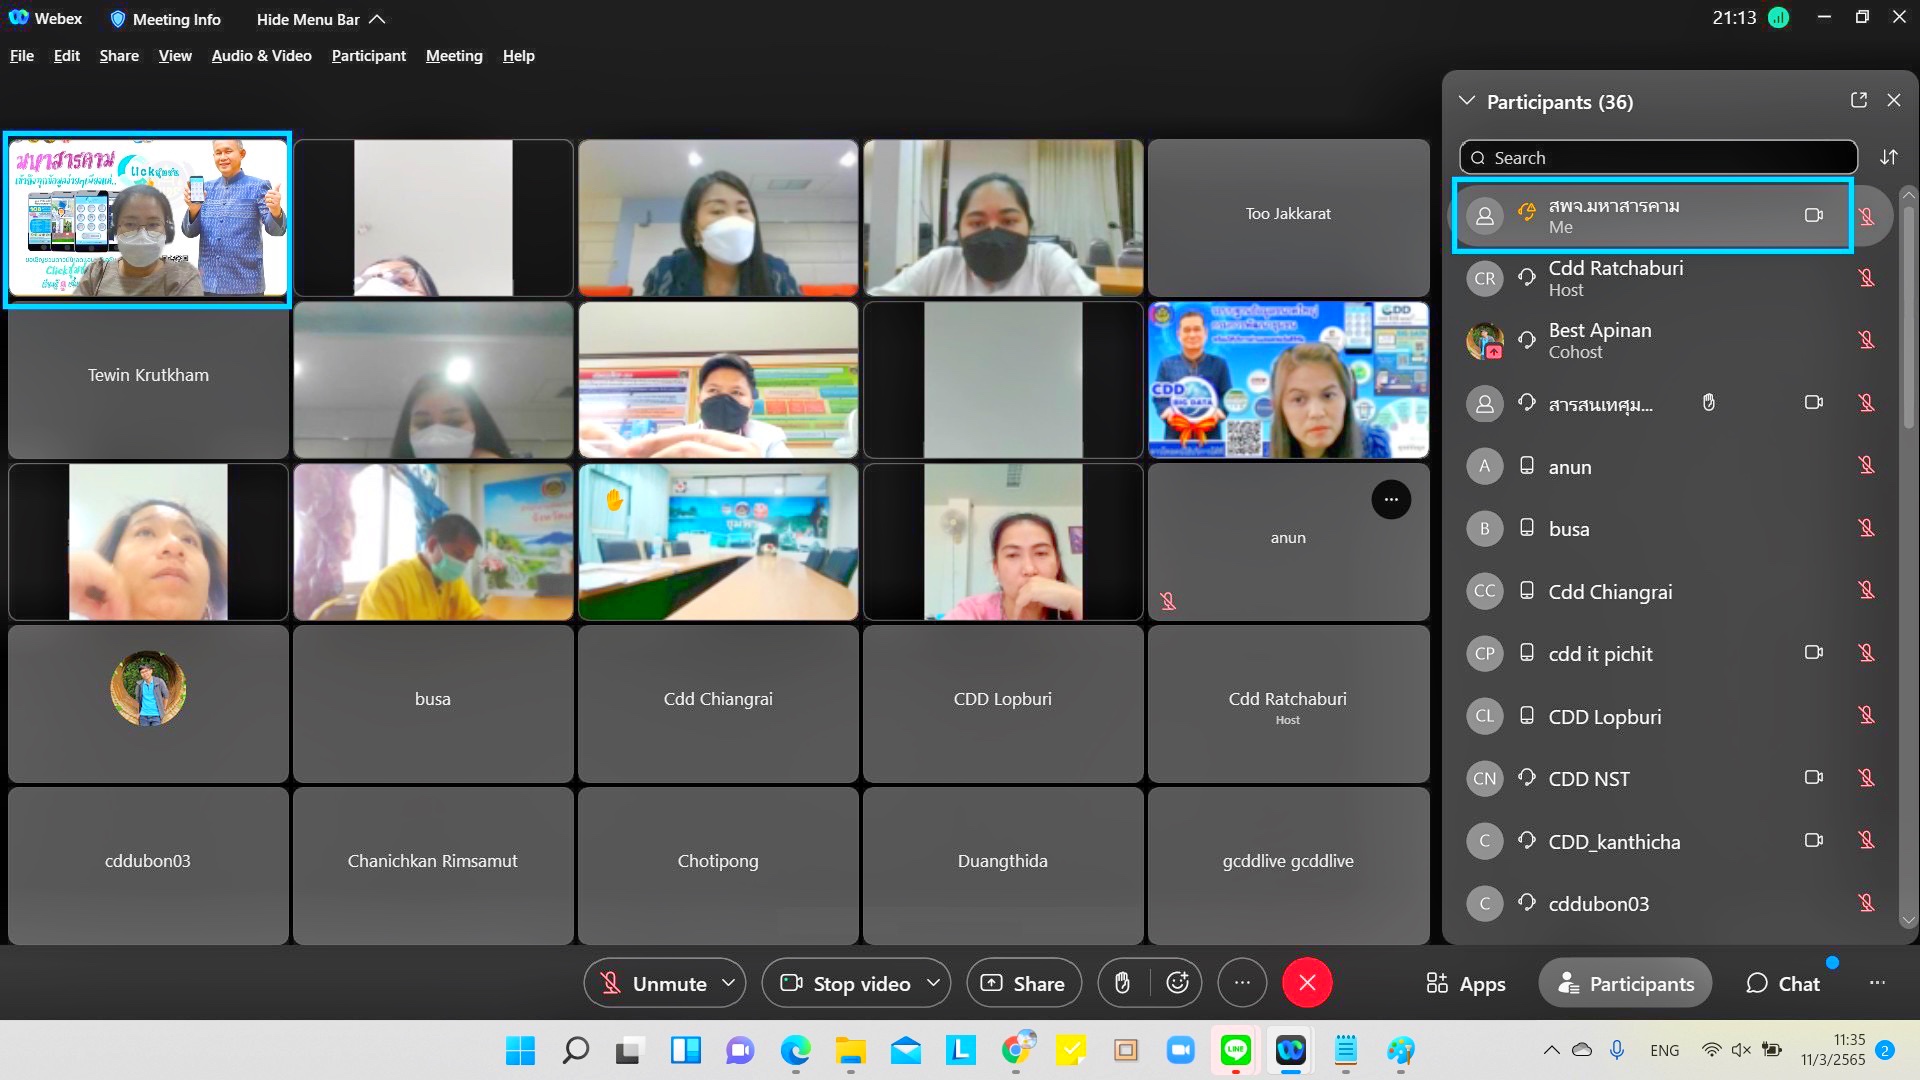Image resolution: width=1920 pixels, height=1080 pixels.
Task: Expand the Unmute audio options arrow
Action: (729, 983)
